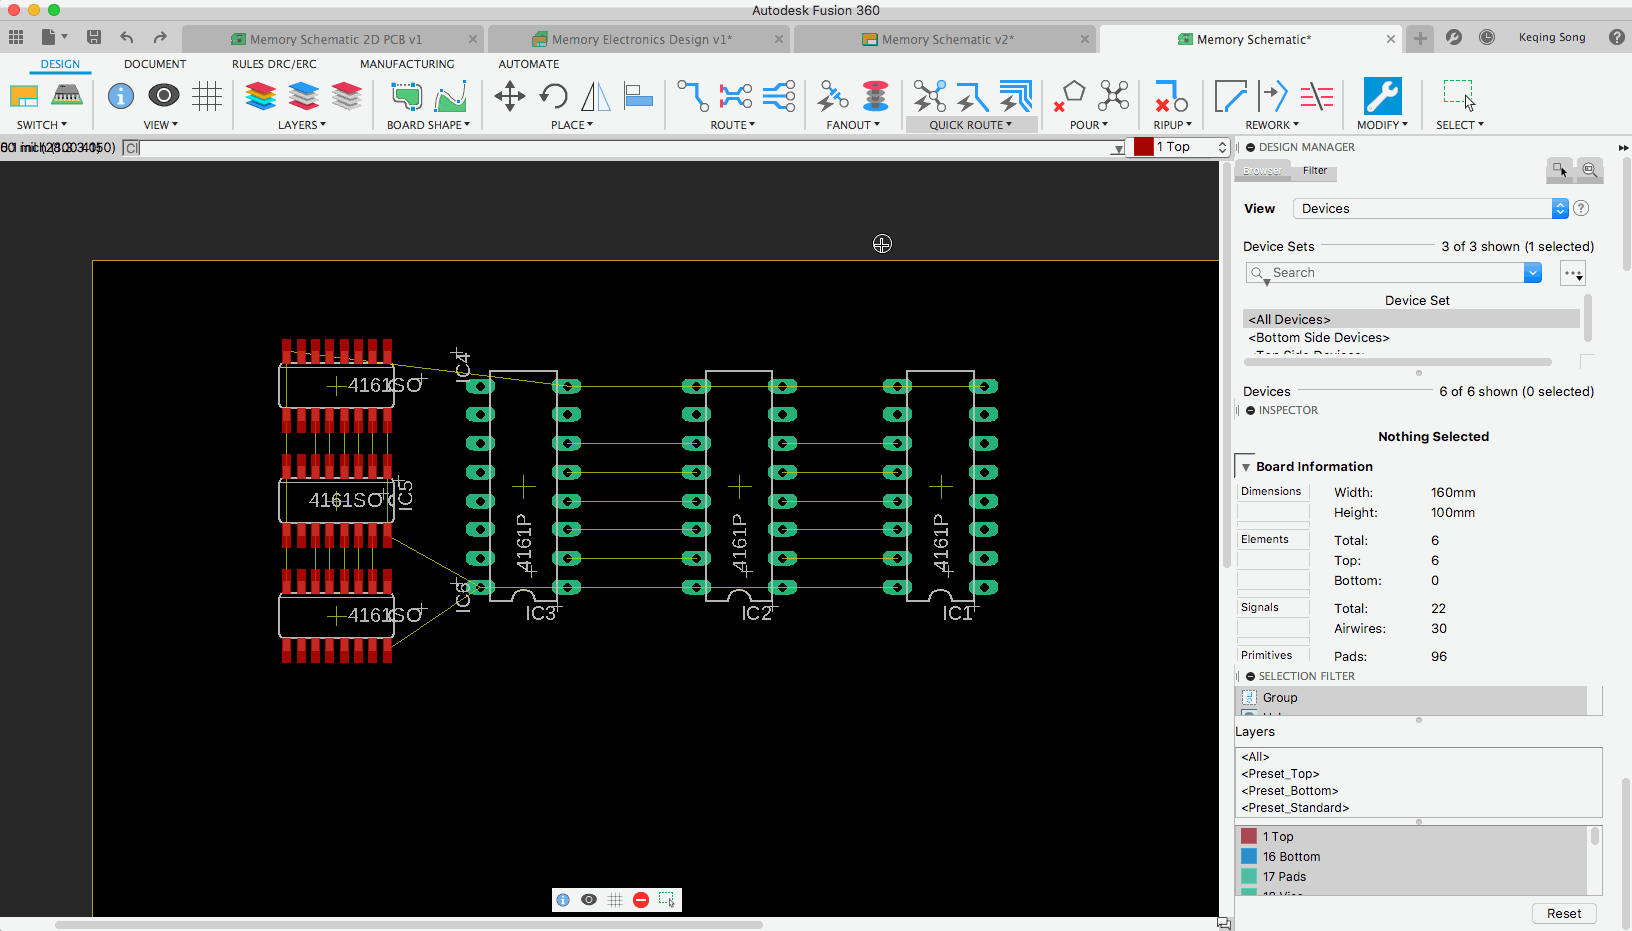The height and width of the screenshot is (931, 1632).
Task: Select the Move tool in PLACE group
Action: (x=509, y=97)
